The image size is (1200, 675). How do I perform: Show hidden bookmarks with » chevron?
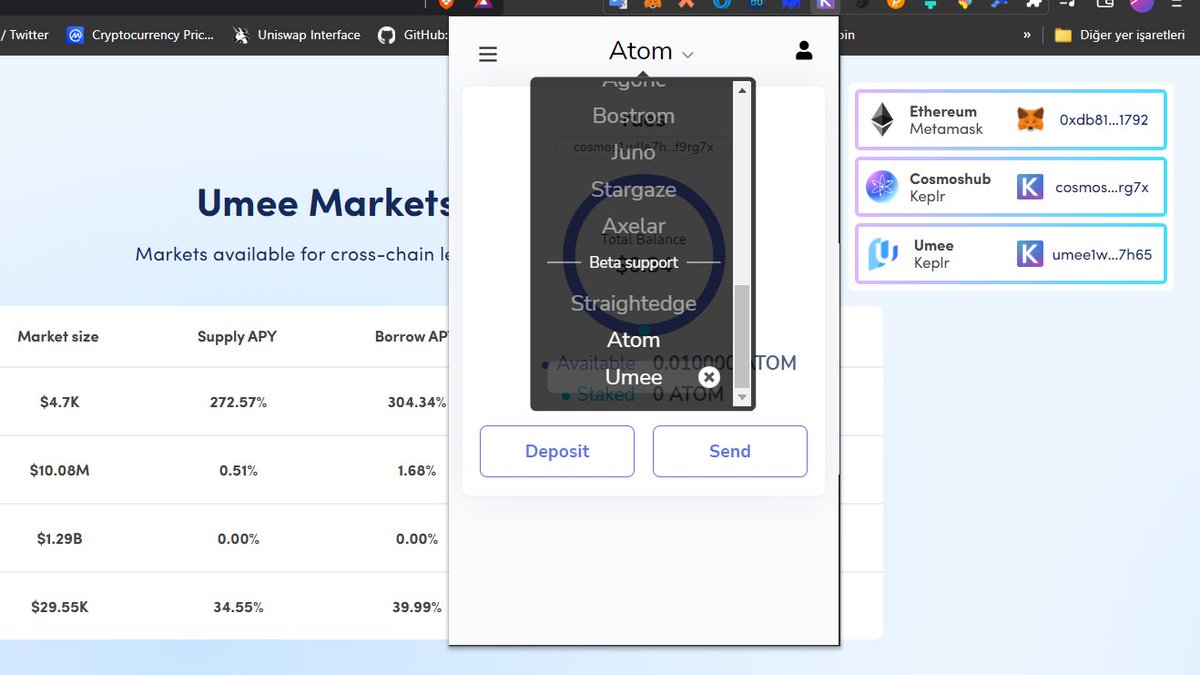(1027, 35)
